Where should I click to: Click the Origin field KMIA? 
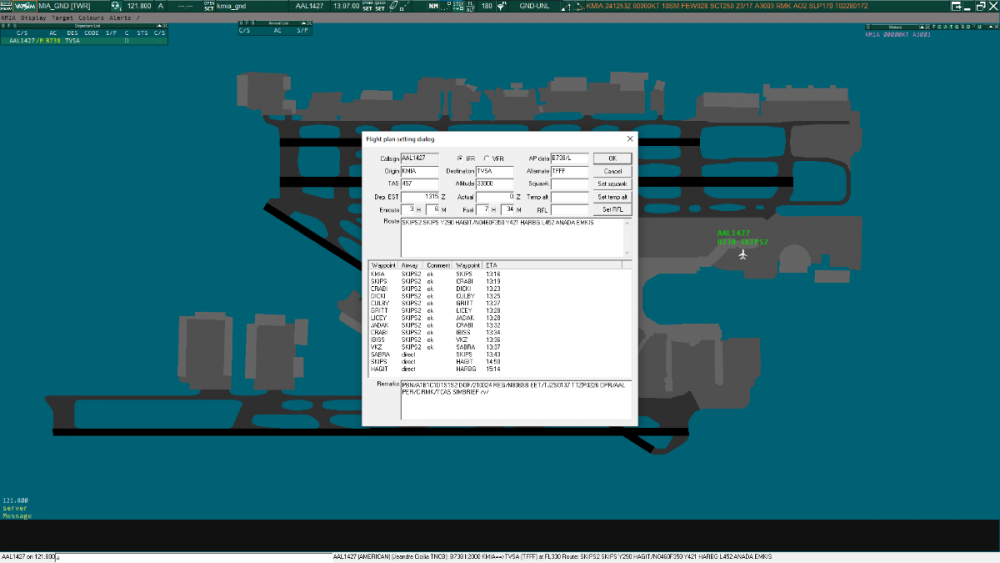(x=419, y=171)
